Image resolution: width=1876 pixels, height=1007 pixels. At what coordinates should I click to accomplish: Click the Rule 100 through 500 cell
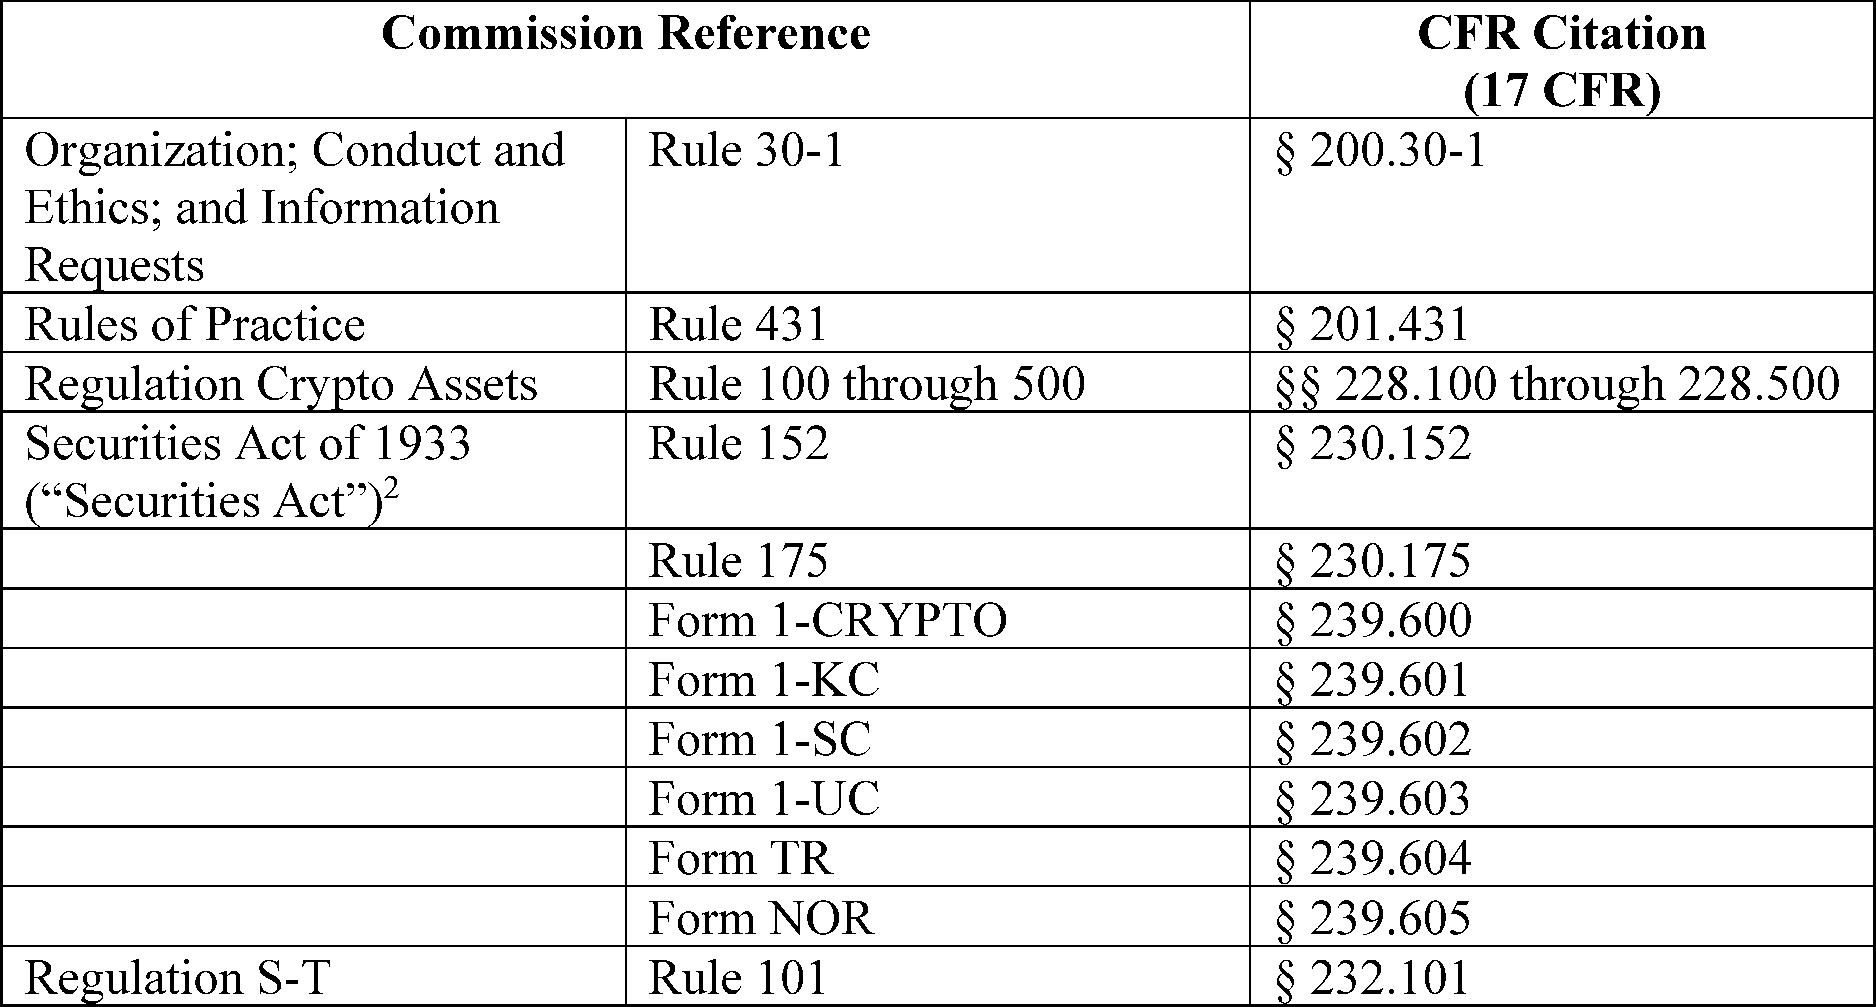(x=938, y=381)
